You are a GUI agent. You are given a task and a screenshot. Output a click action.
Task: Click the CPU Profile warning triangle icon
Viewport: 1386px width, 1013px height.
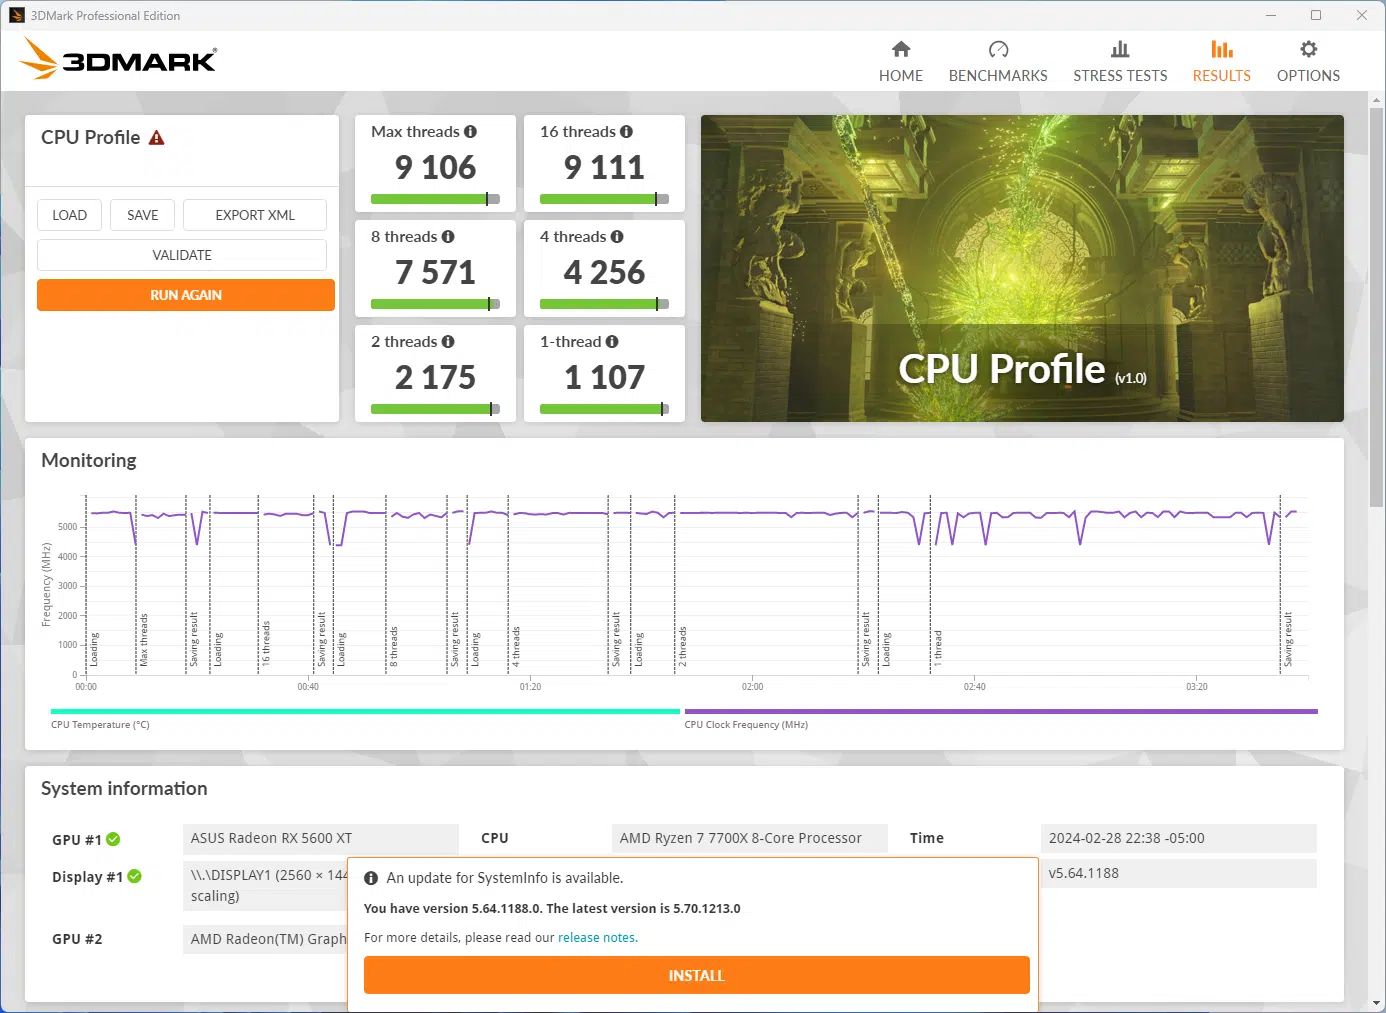pyautogui.click(x=156, y=138)
